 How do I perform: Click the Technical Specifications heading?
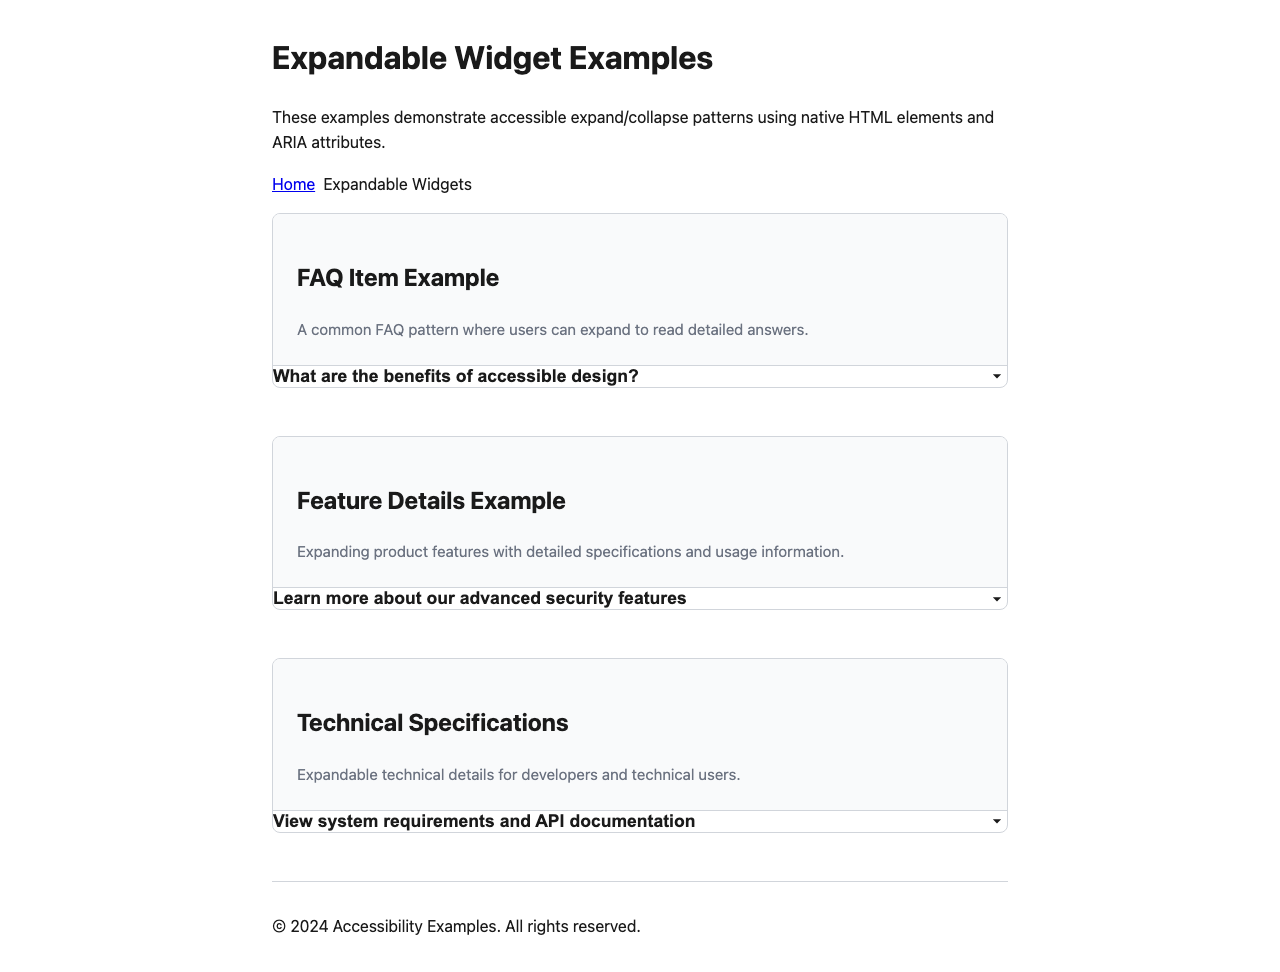click(432, 722)
